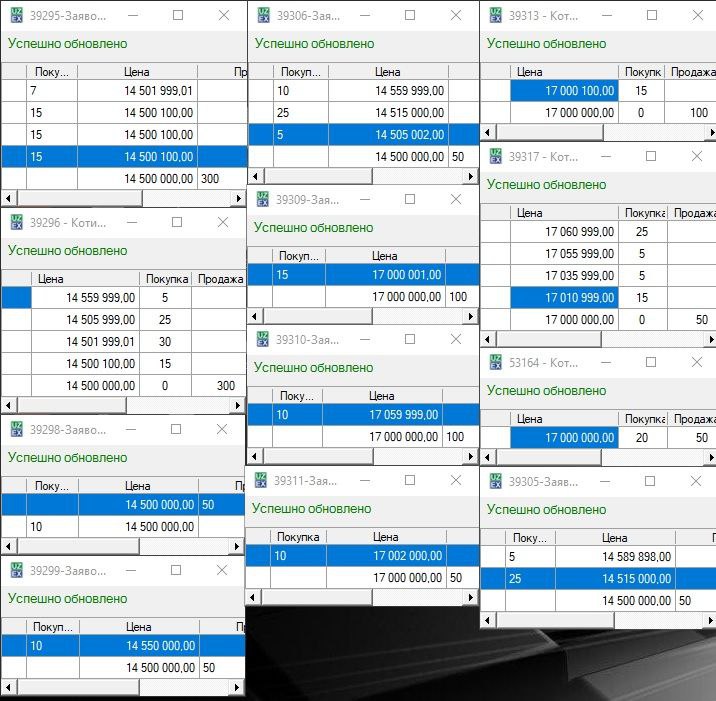Select sale quantity 300 in window 39296

coord(219,385)
